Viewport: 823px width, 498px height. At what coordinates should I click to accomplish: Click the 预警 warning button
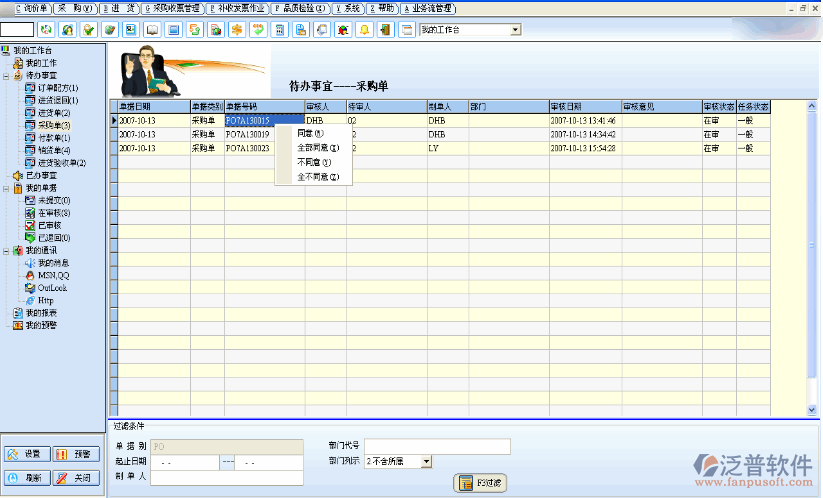(76, 454)
